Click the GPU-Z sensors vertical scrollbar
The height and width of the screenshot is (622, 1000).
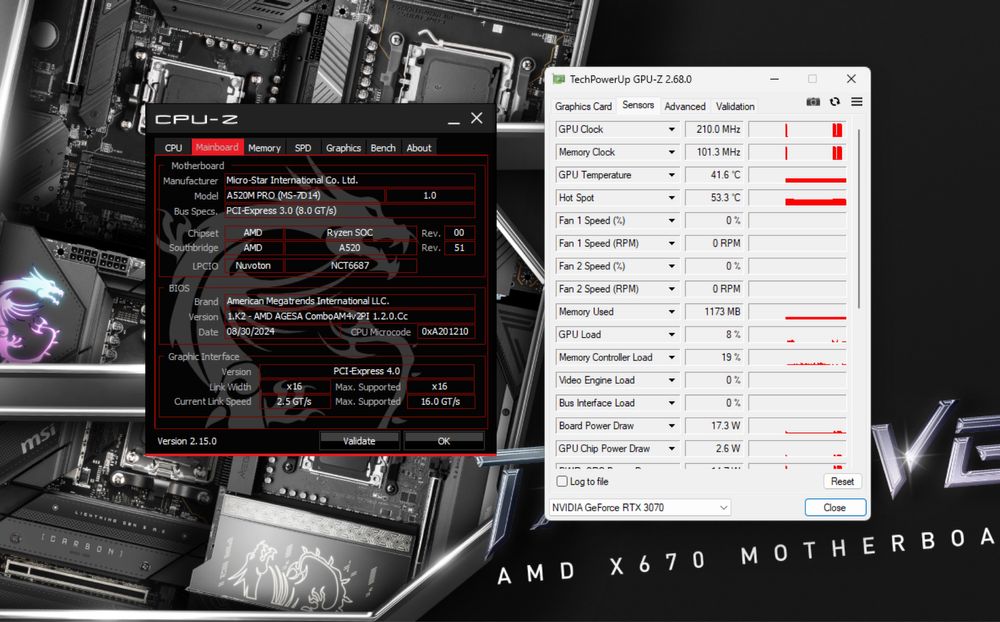click(858, 218)
